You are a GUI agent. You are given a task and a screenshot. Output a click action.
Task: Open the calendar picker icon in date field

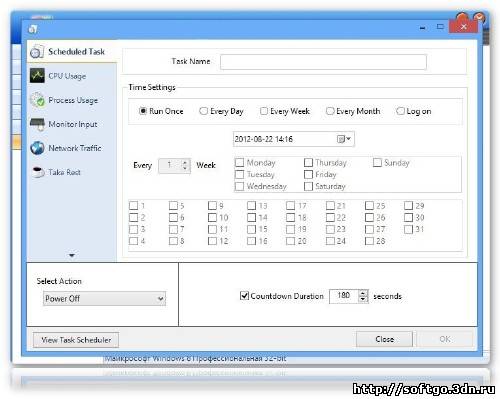point(341,139)
